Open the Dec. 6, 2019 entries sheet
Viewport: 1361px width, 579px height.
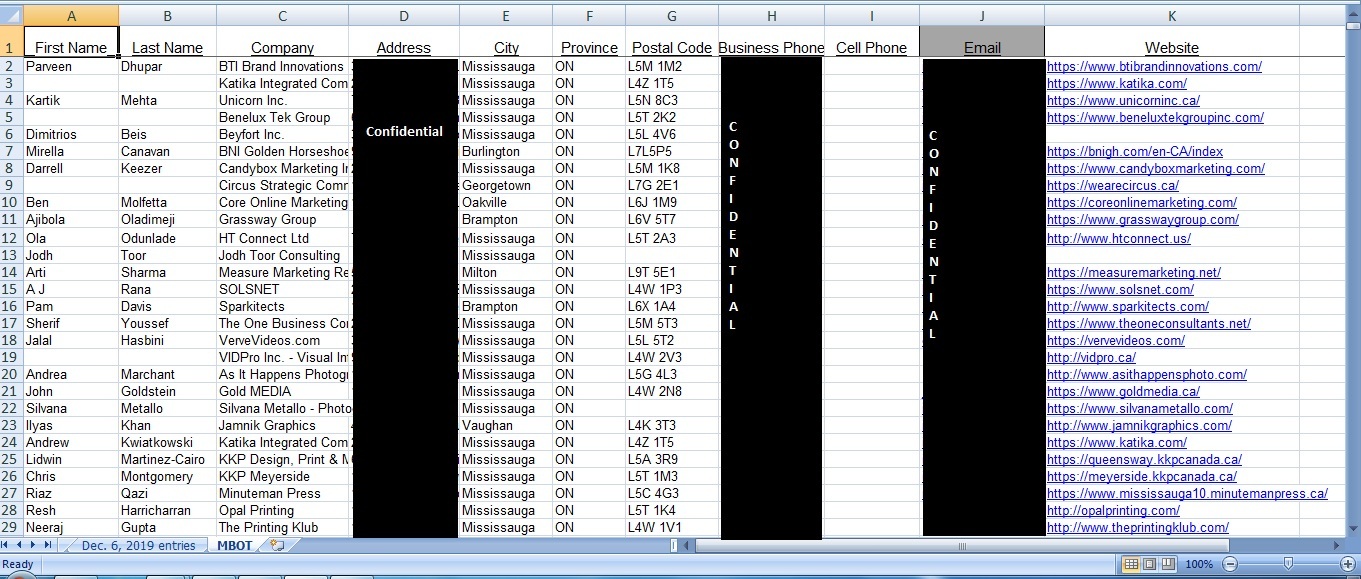tap(139, 545)
